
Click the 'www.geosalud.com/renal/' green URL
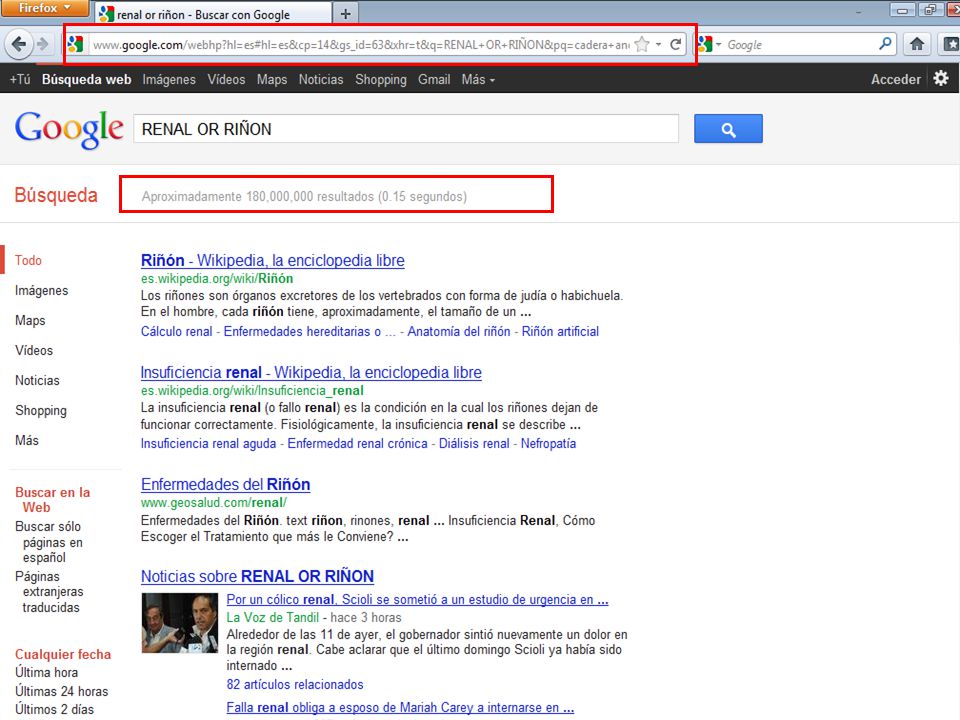(x=214, y=503)
